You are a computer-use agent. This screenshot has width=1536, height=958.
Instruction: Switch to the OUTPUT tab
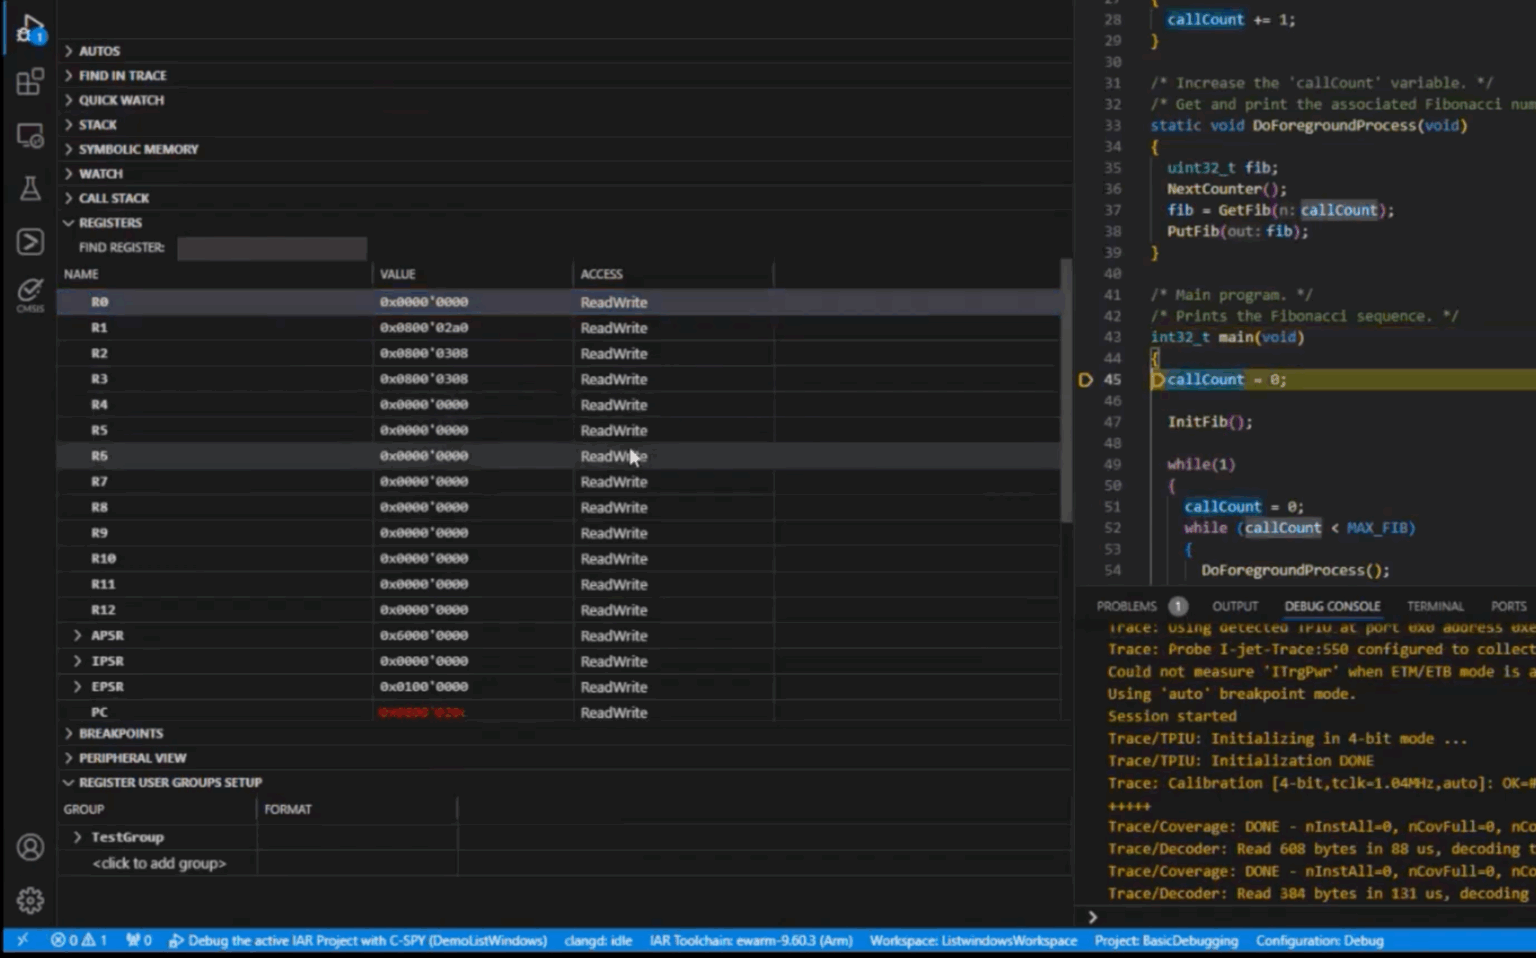pos(1235,606)
